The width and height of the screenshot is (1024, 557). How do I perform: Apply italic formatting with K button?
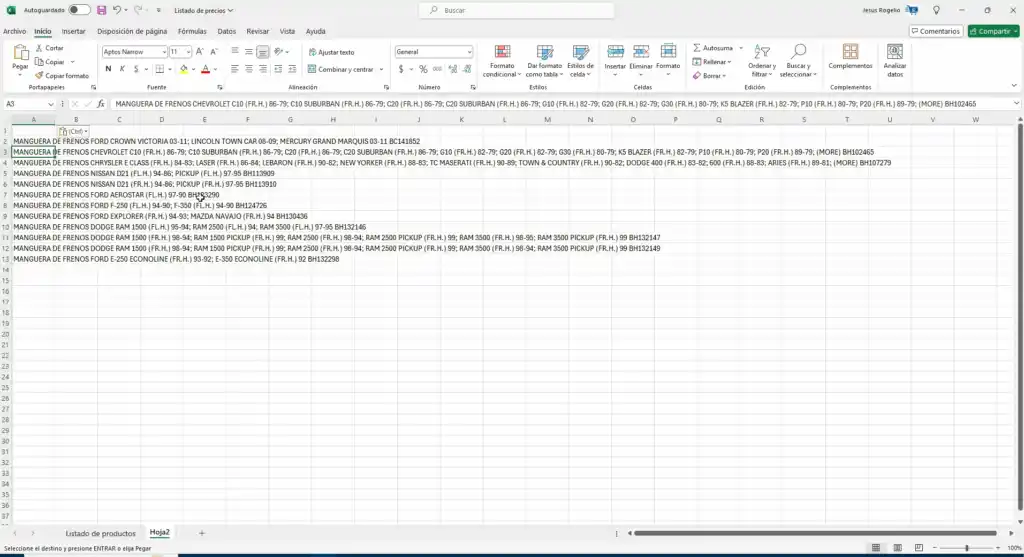click(122, 69)
